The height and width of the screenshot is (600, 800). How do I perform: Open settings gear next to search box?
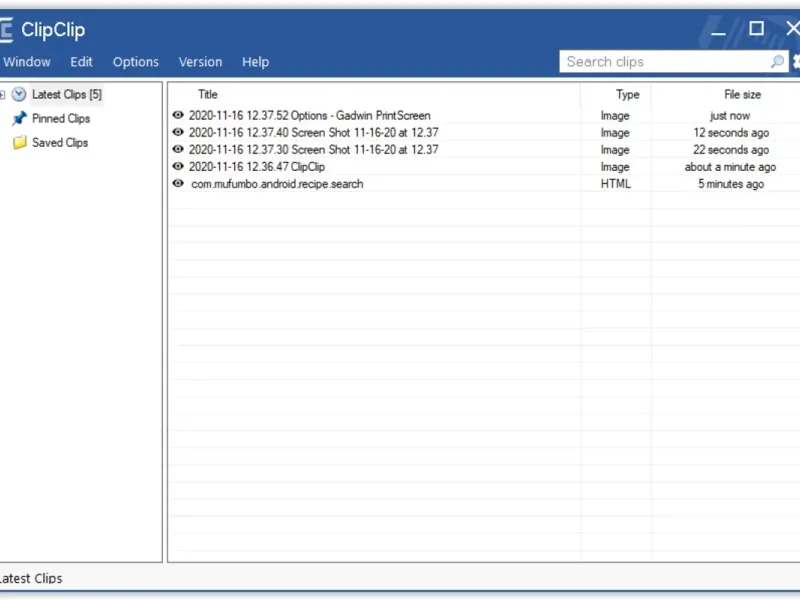tap(796, 62)
